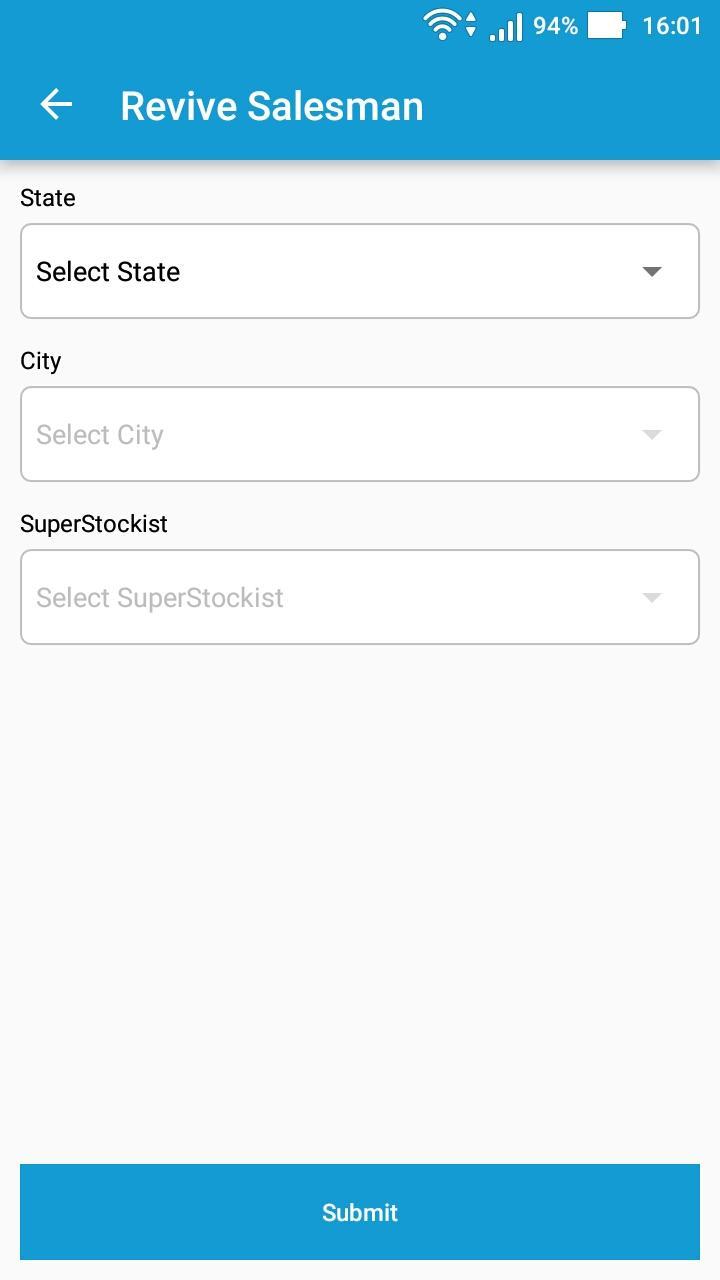Tap the Revive Salesman title

[x=272, y=106]
